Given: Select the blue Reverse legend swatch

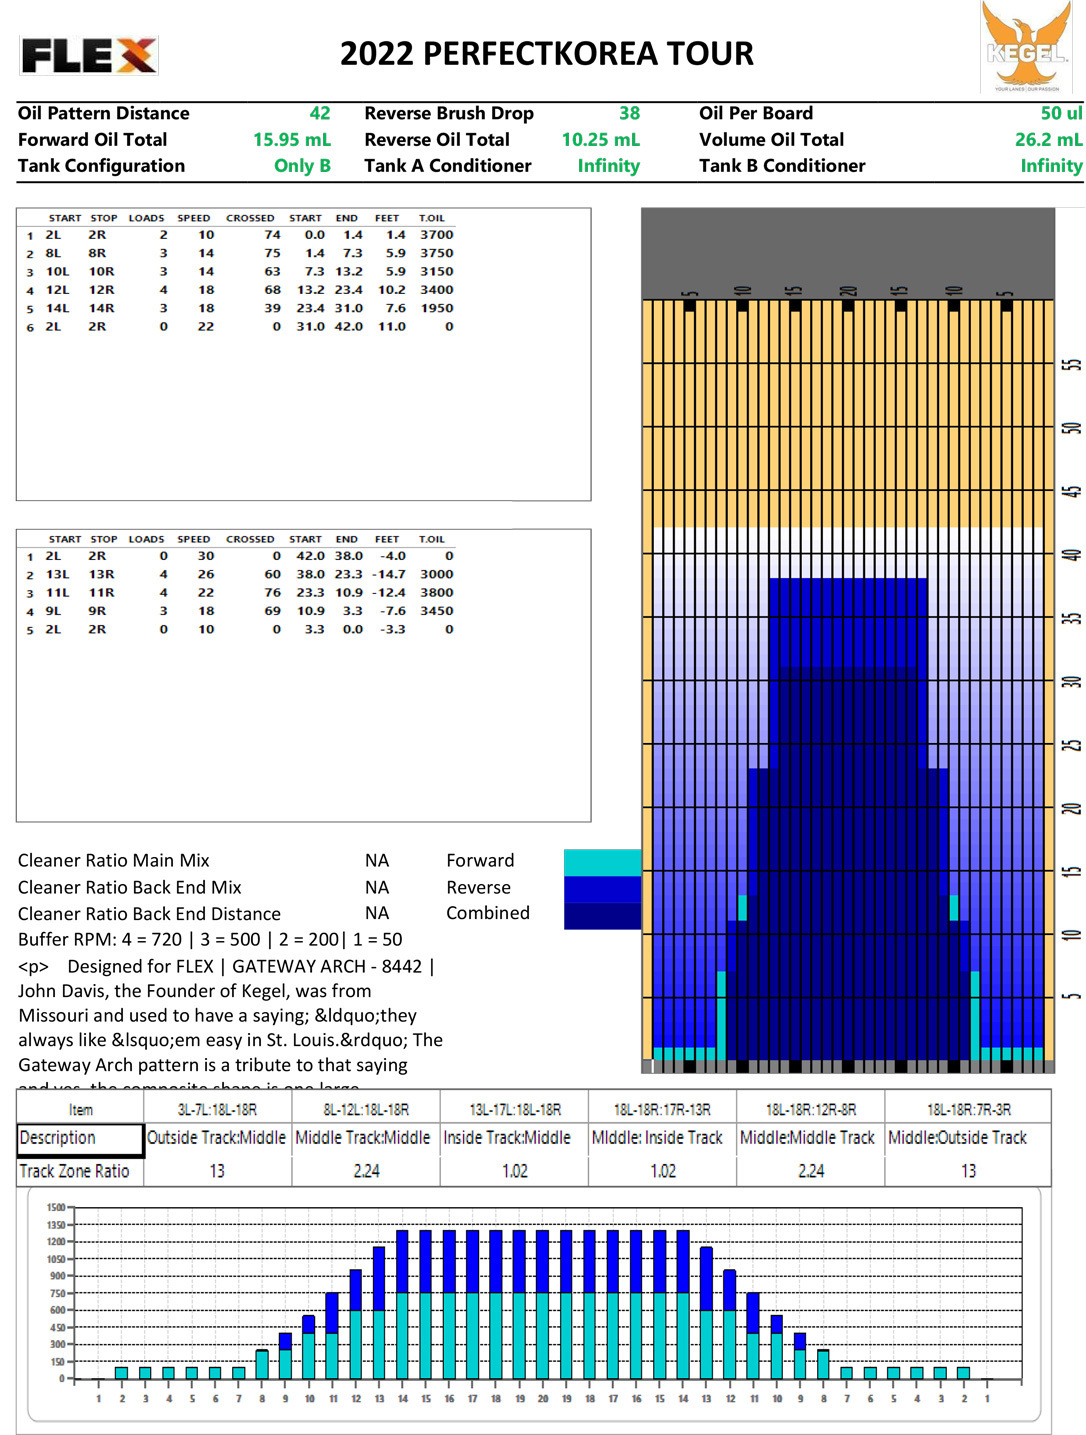Looking at the screenshot, I should [x=602, y=889].
